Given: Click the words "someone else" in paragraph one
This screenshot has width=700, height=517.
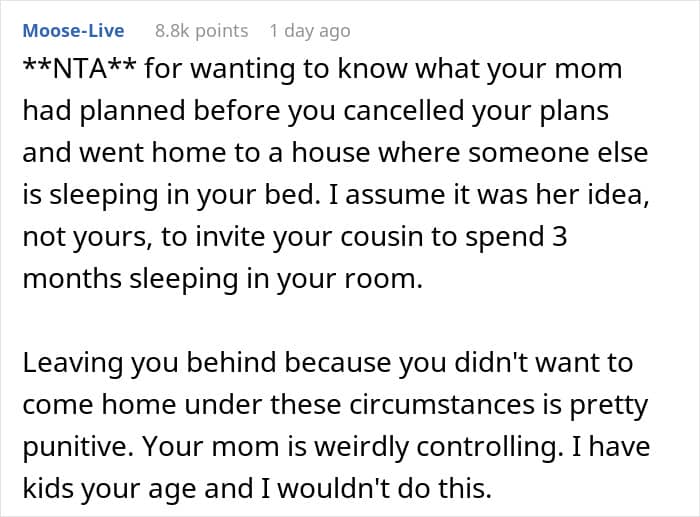Looking at the screenshot, I should pyautogui.click(x=558, y=153).
